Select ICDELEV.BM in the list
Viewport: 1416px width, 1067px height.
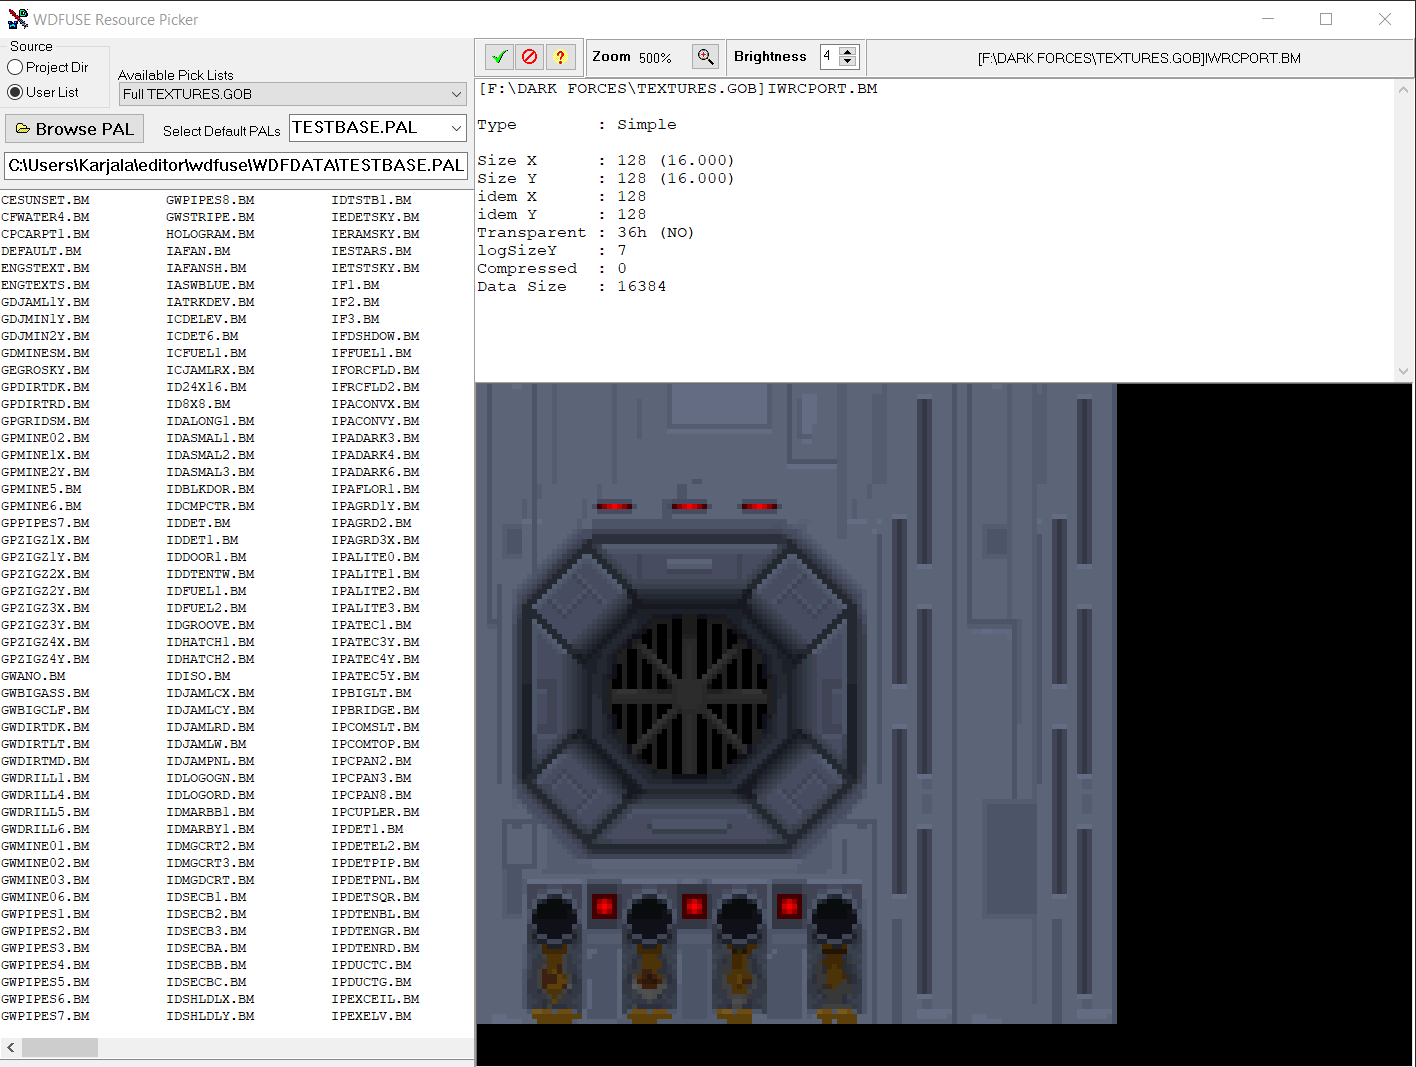(206, 319)
